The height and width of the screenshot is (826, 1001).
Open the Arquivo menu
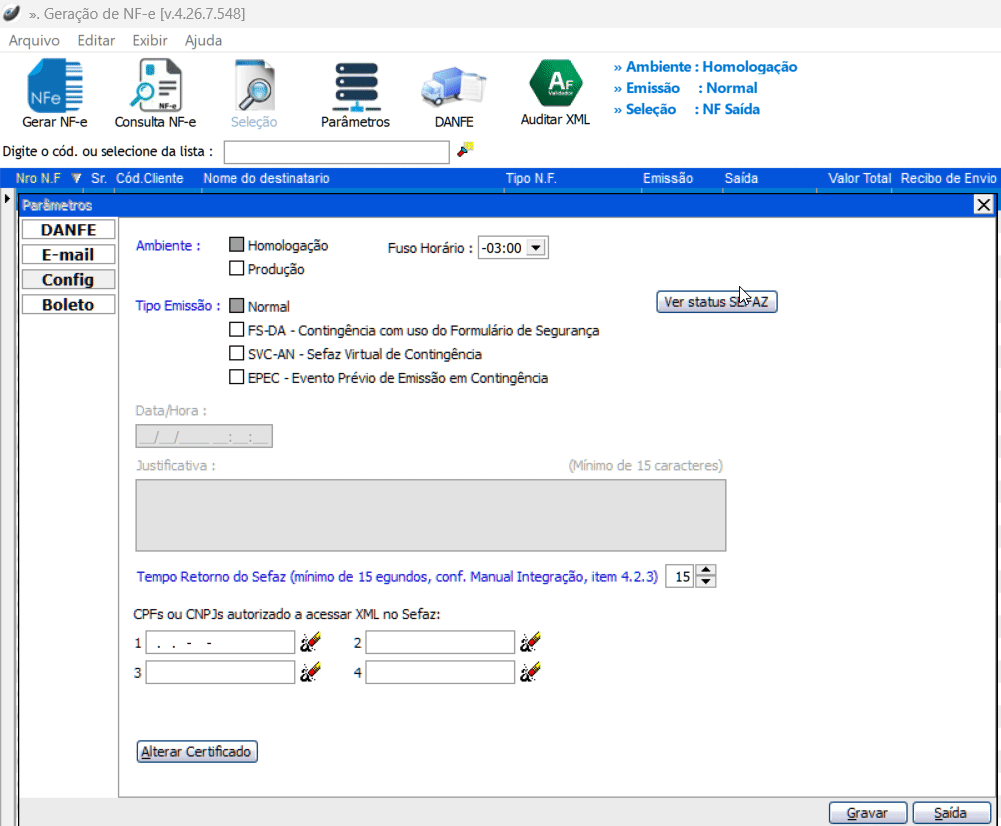pyautogui.click(x=34, y=41)
